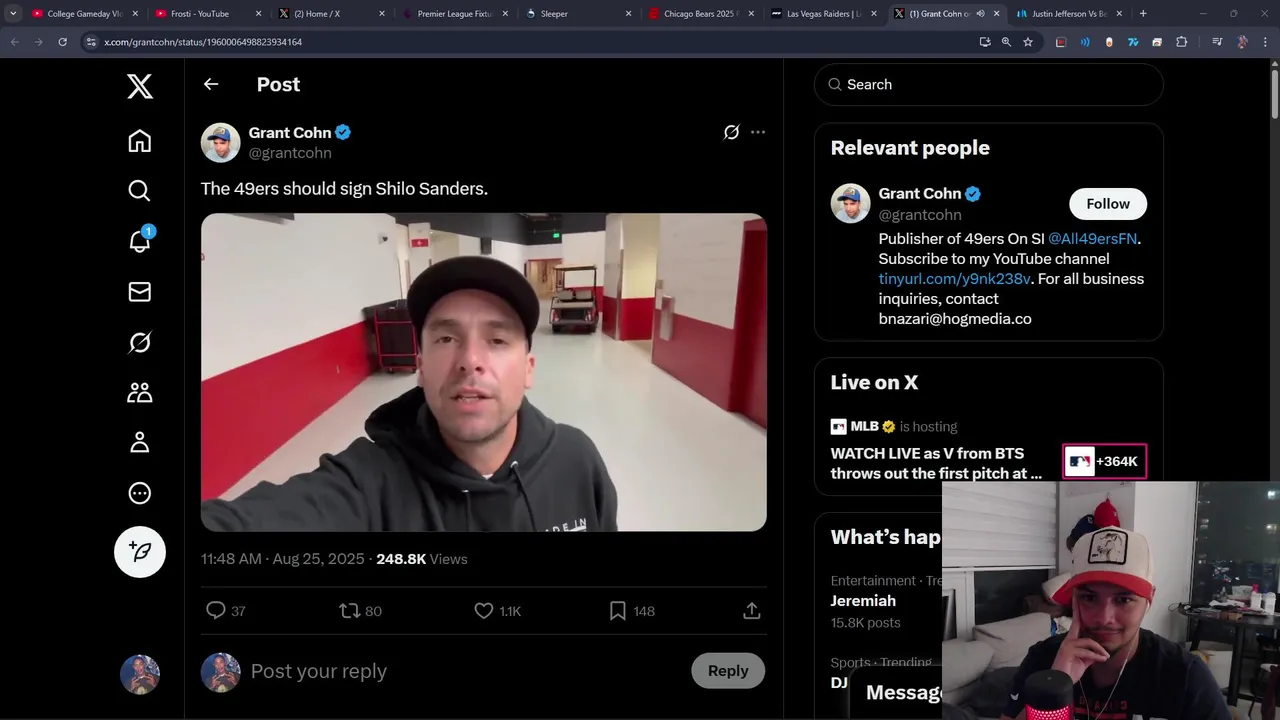
Task: Click the compose Post feather button
Action: [x=140, y=552]
